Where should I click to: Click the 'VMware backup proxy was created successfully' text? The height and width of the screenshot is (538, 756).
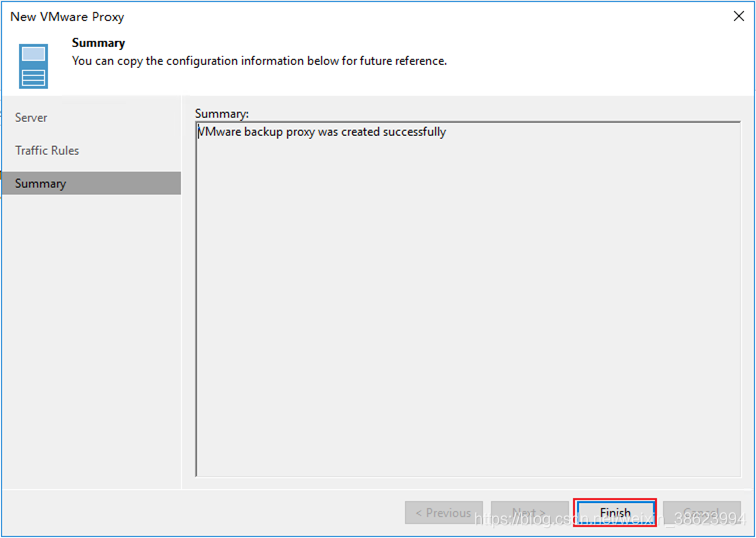322,132
